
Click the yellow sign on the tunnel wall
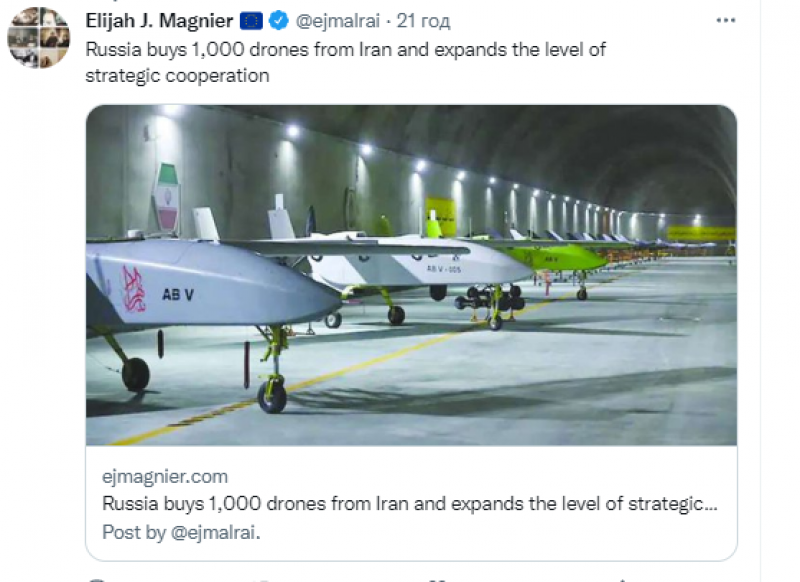[442, 215]
